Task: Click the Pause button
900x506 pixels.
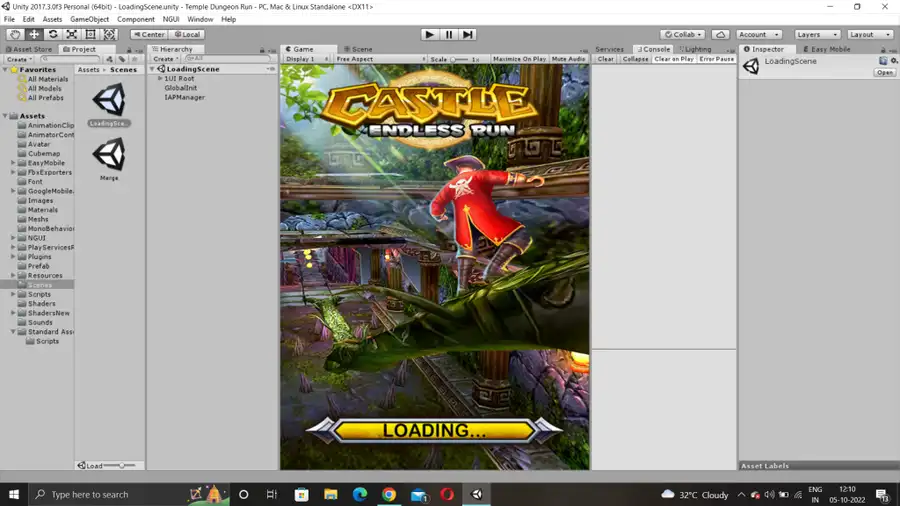Action: 449,34
